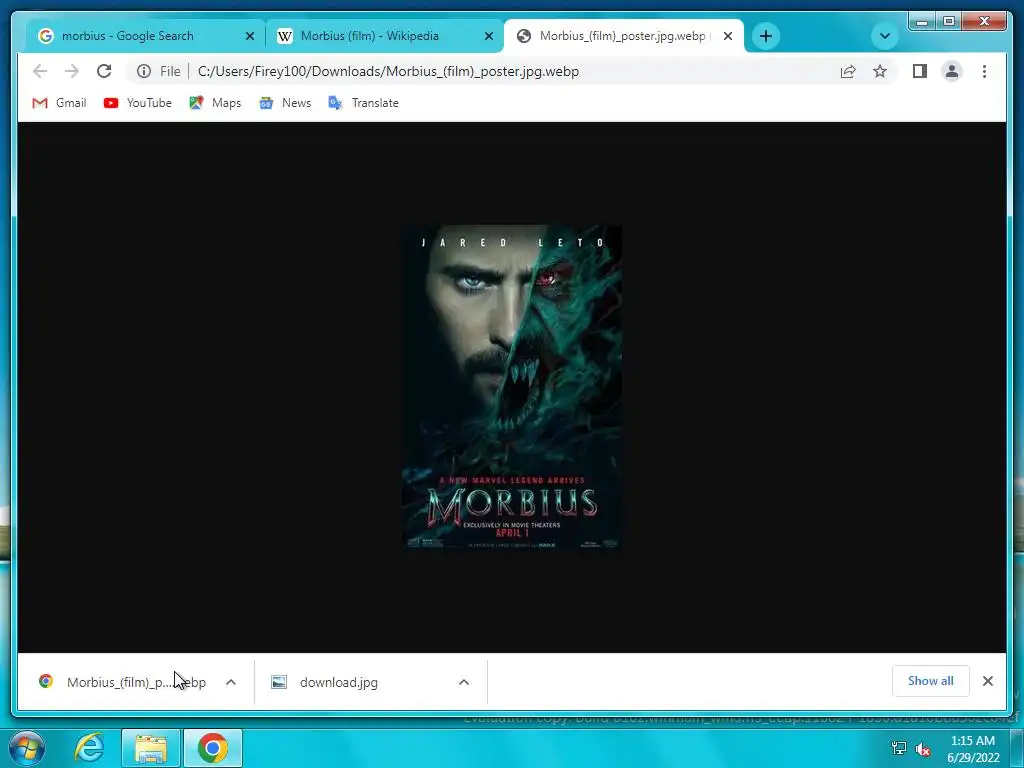This screenshot has width=1024, height=768.
Task: Open Chrome's three-dot menu
Action: (984, 71)
